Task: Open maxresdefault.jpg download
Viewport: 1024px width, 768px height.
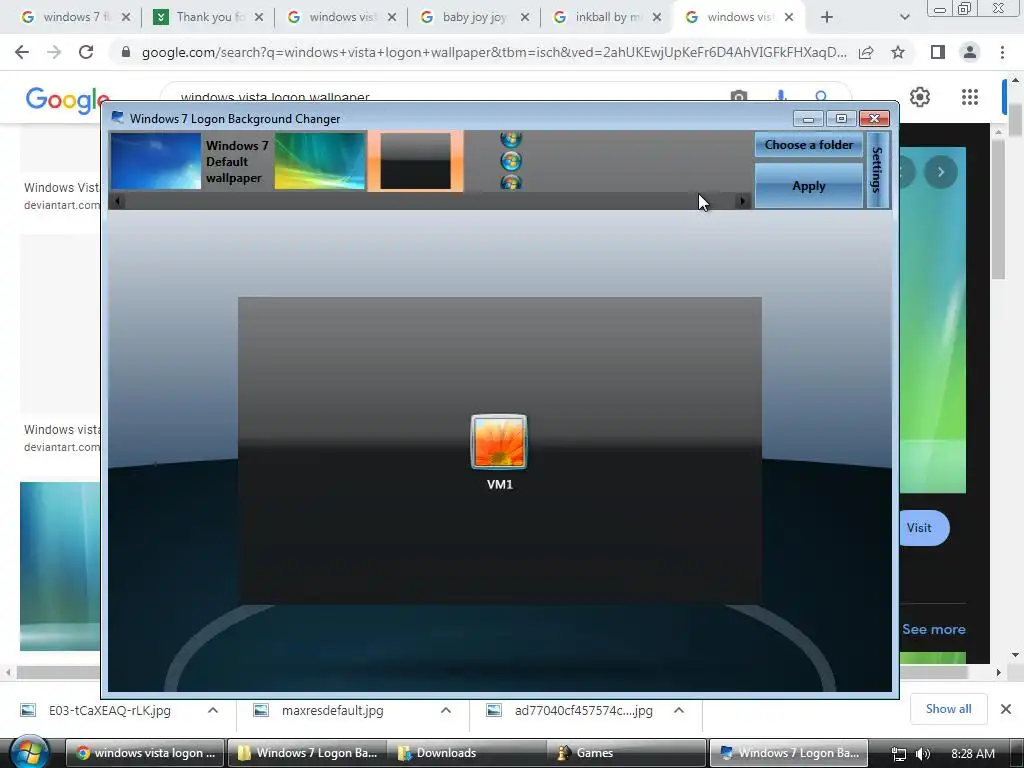Action: 332,711
